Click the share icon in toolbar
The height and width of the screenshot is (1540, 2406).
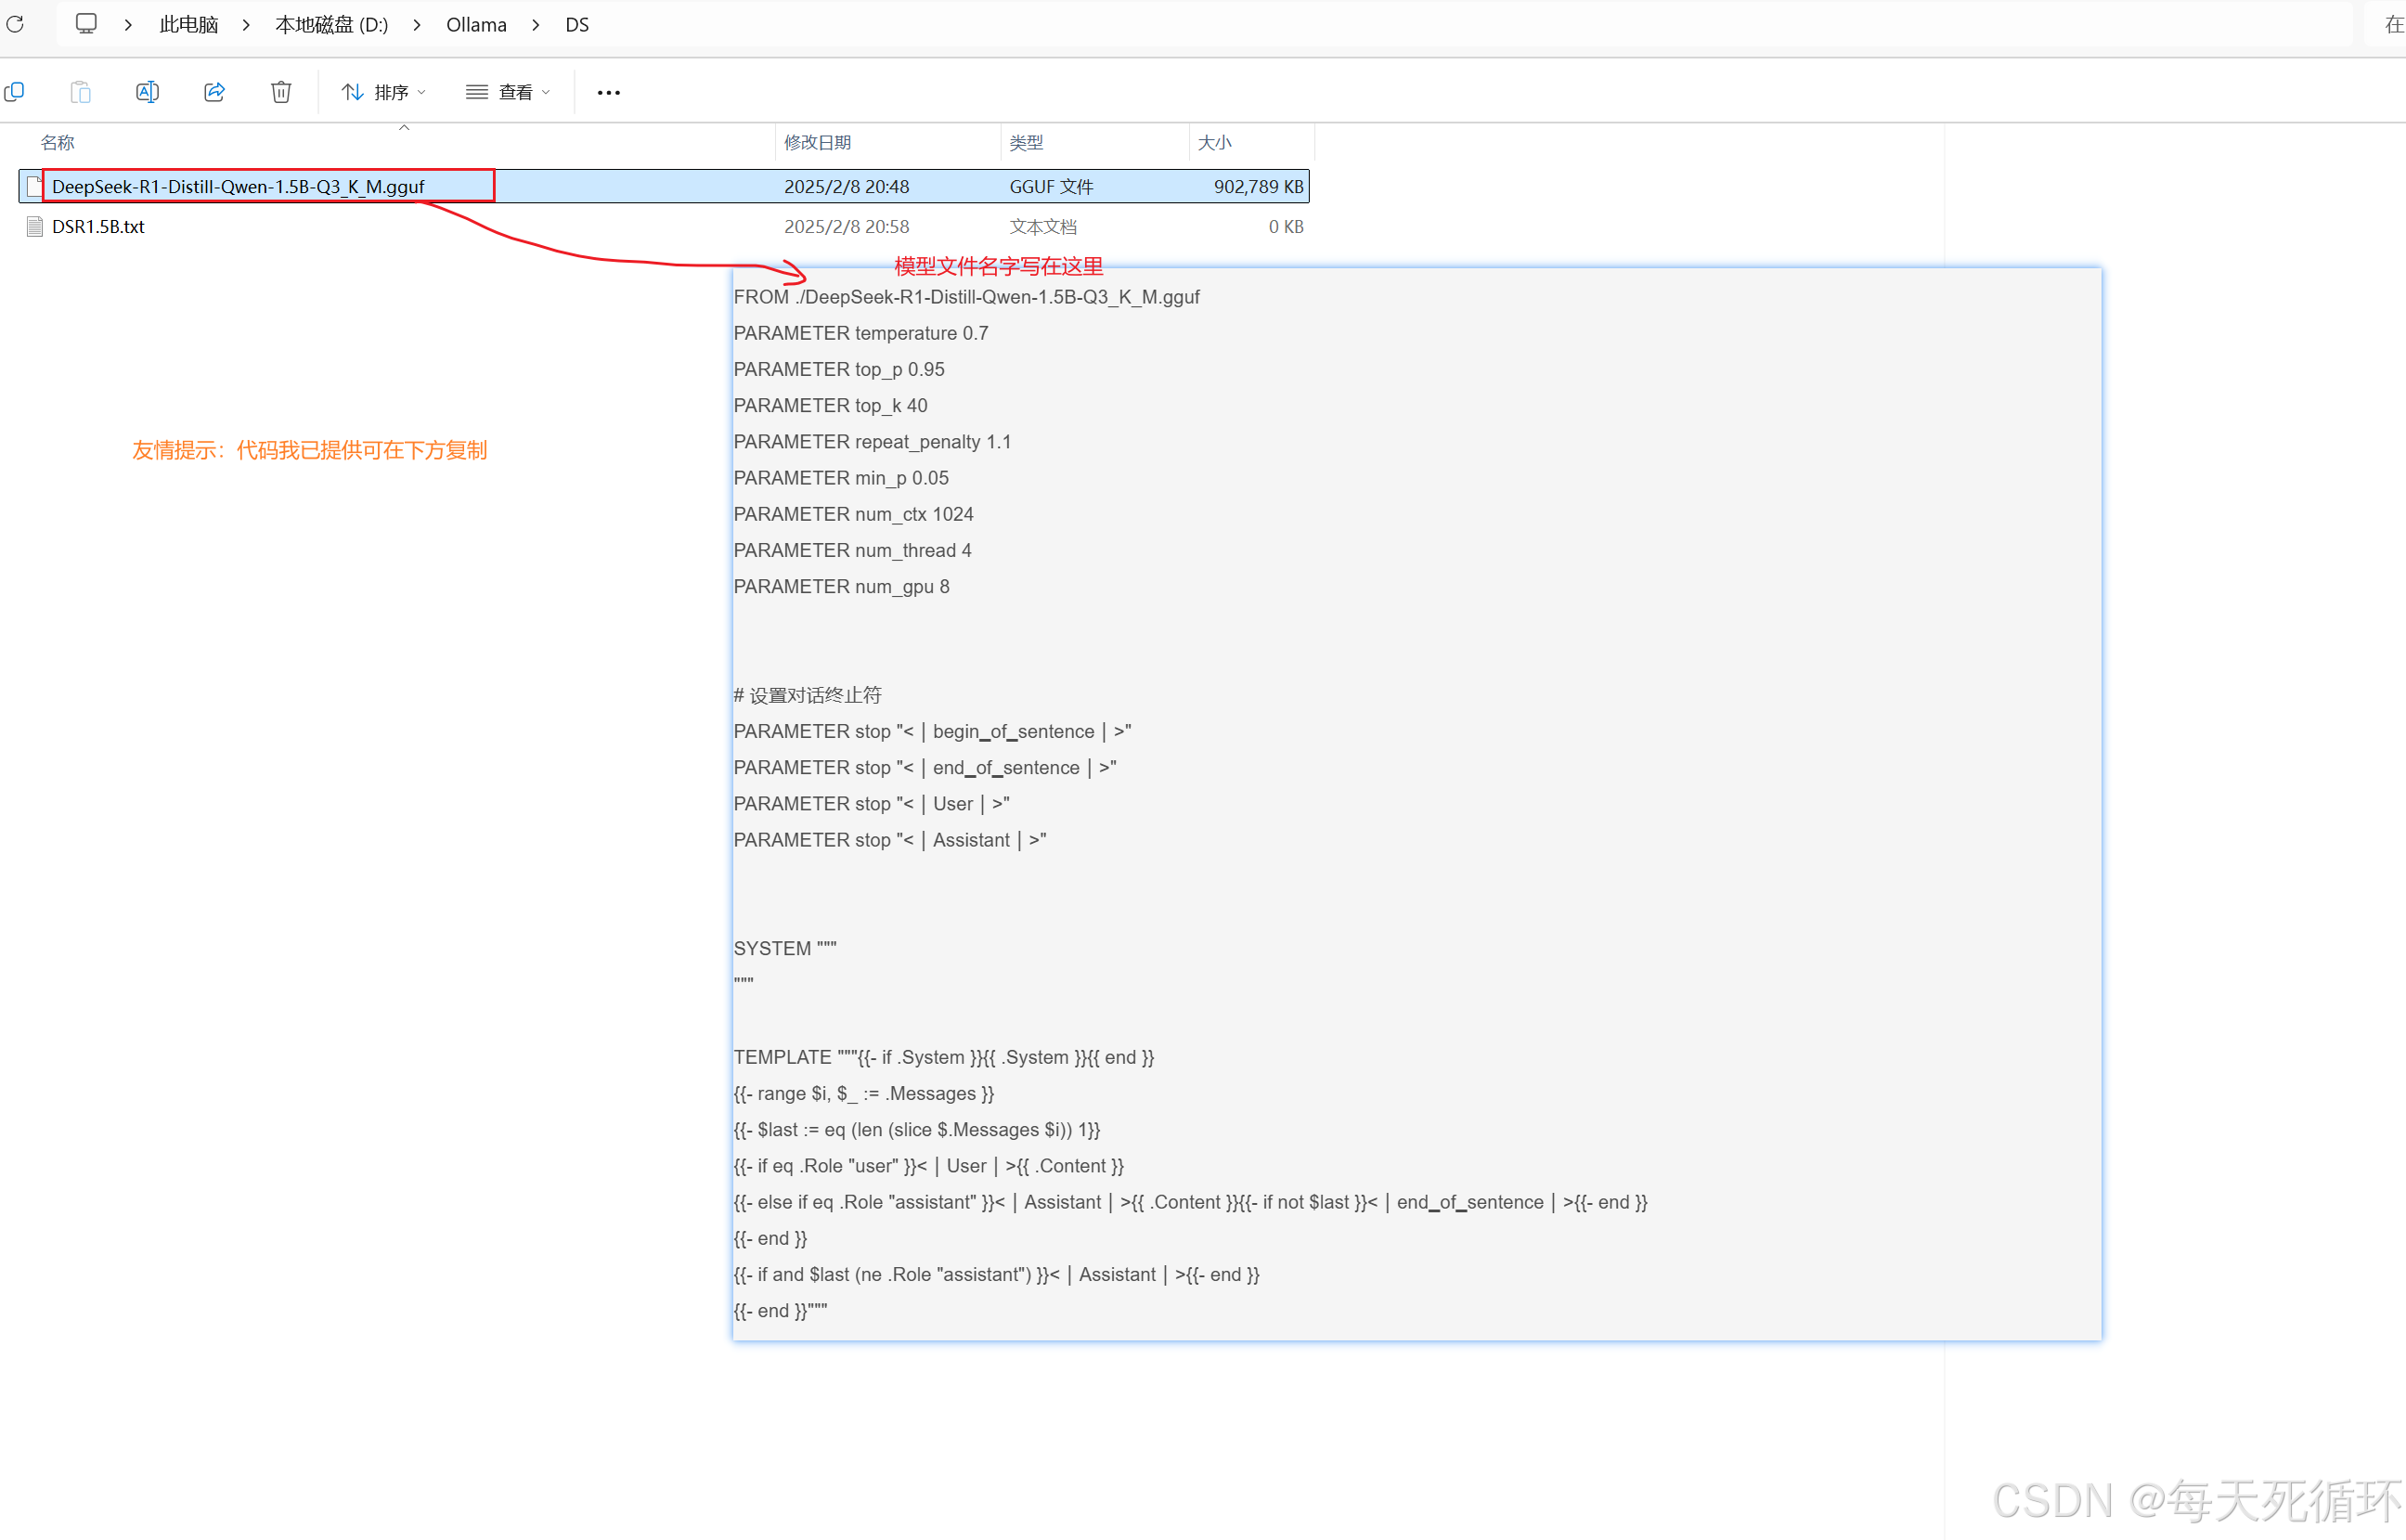214,92
